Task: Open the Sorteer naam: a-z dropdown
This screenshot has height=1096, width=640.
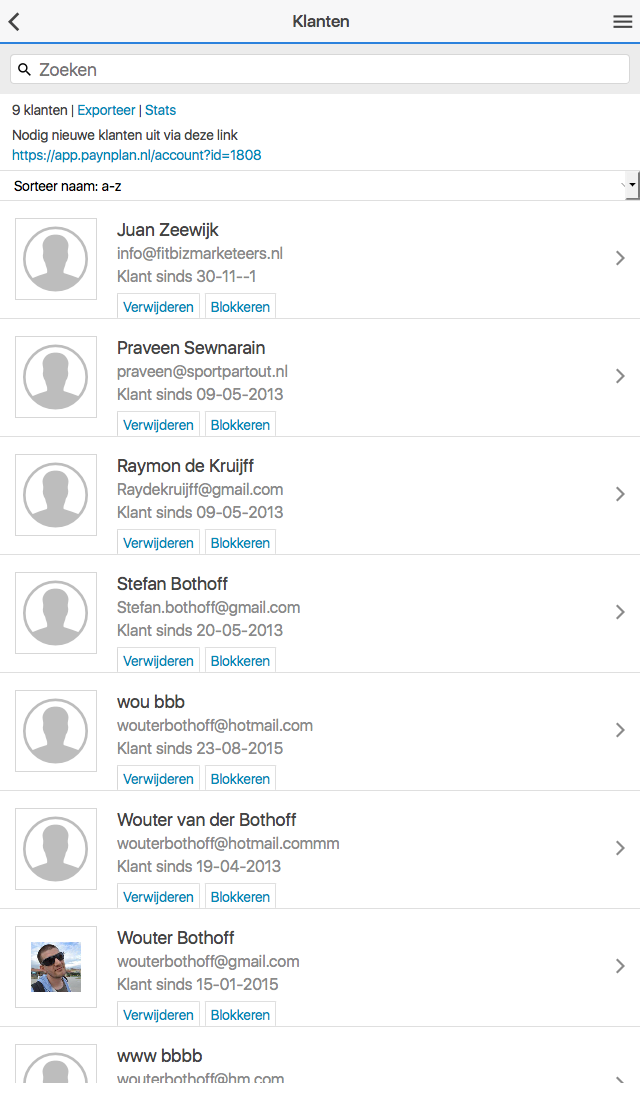Action: pyautogui.click(x=320, y=186)
